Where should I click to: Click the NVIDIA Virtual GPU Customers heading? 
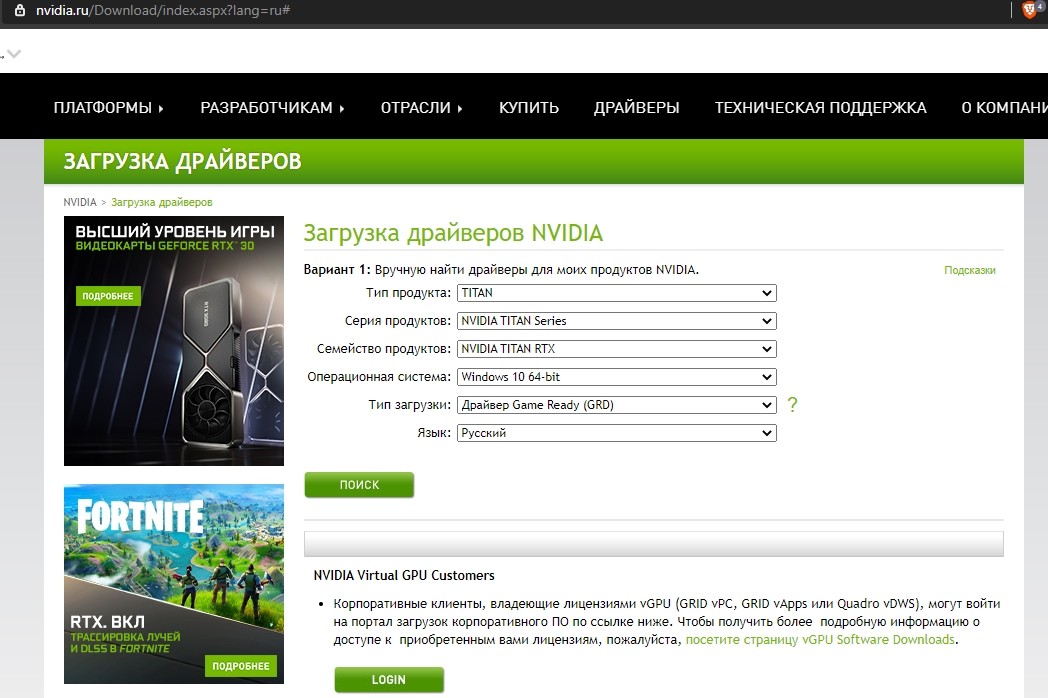(404, 575)
